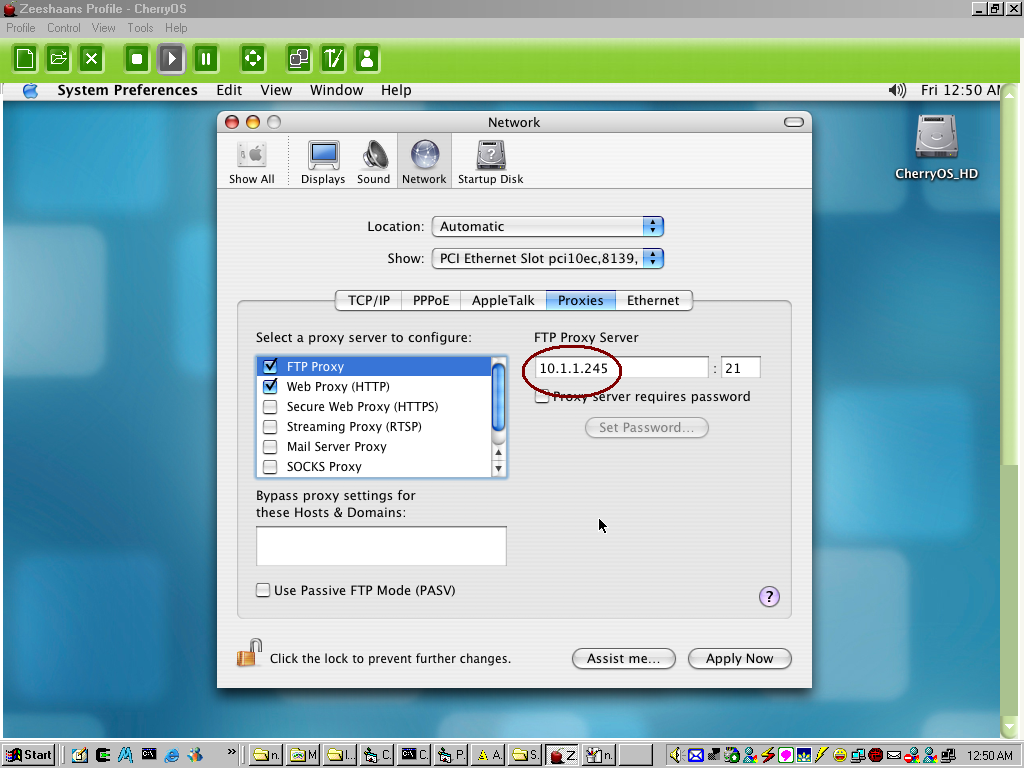Select the Network globe icon
1024x768 pixels.
pyautogui.click(x=424, y=161)
